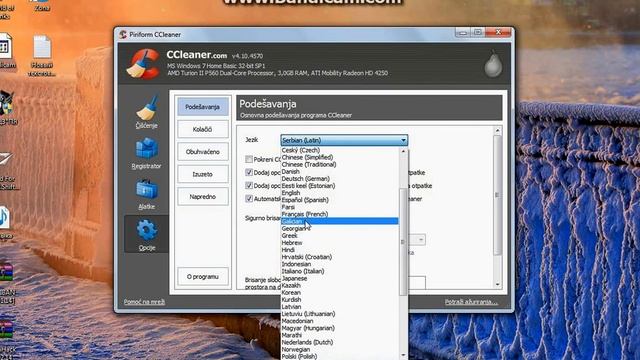
Task: Open the Čišćenje cleaner section
Action: [147, 112]
